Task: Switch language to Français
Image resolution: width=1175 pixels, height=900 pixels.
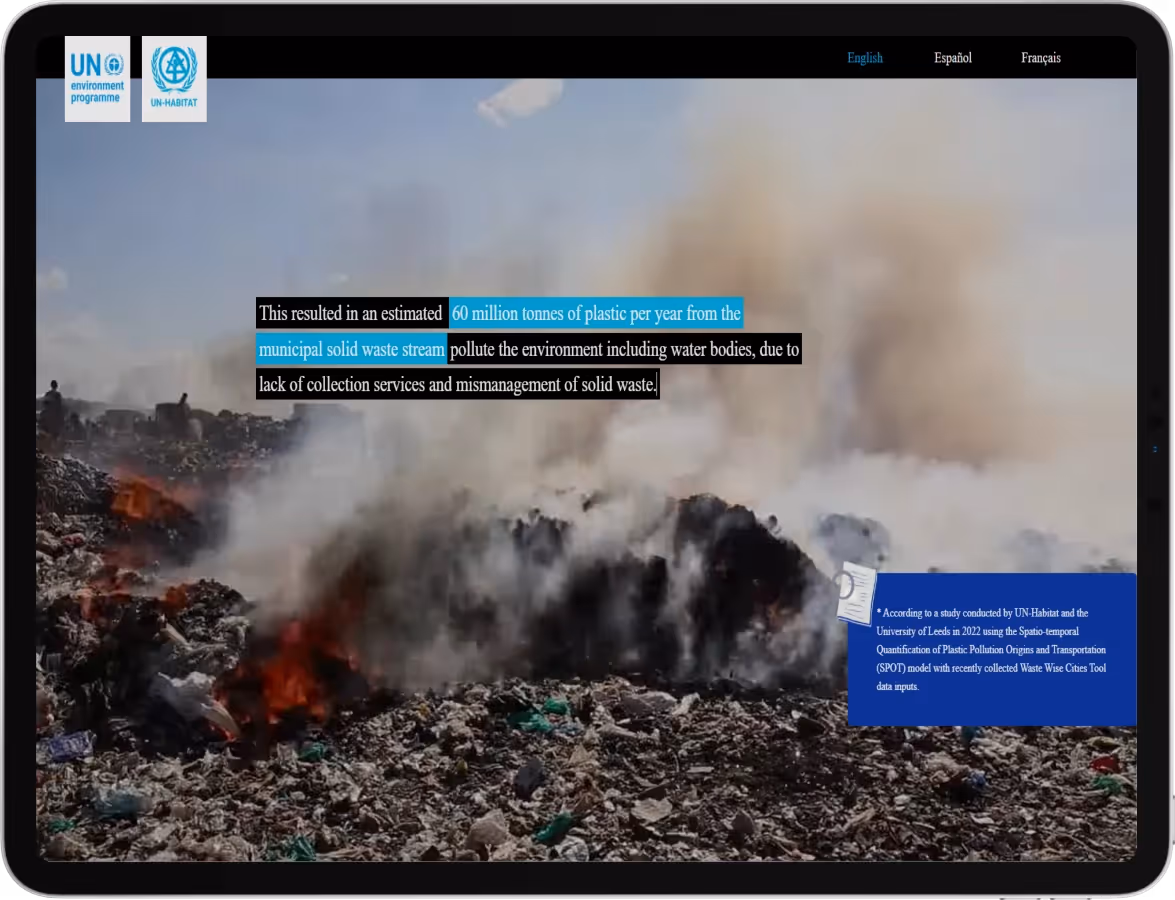Action: 1041,58
